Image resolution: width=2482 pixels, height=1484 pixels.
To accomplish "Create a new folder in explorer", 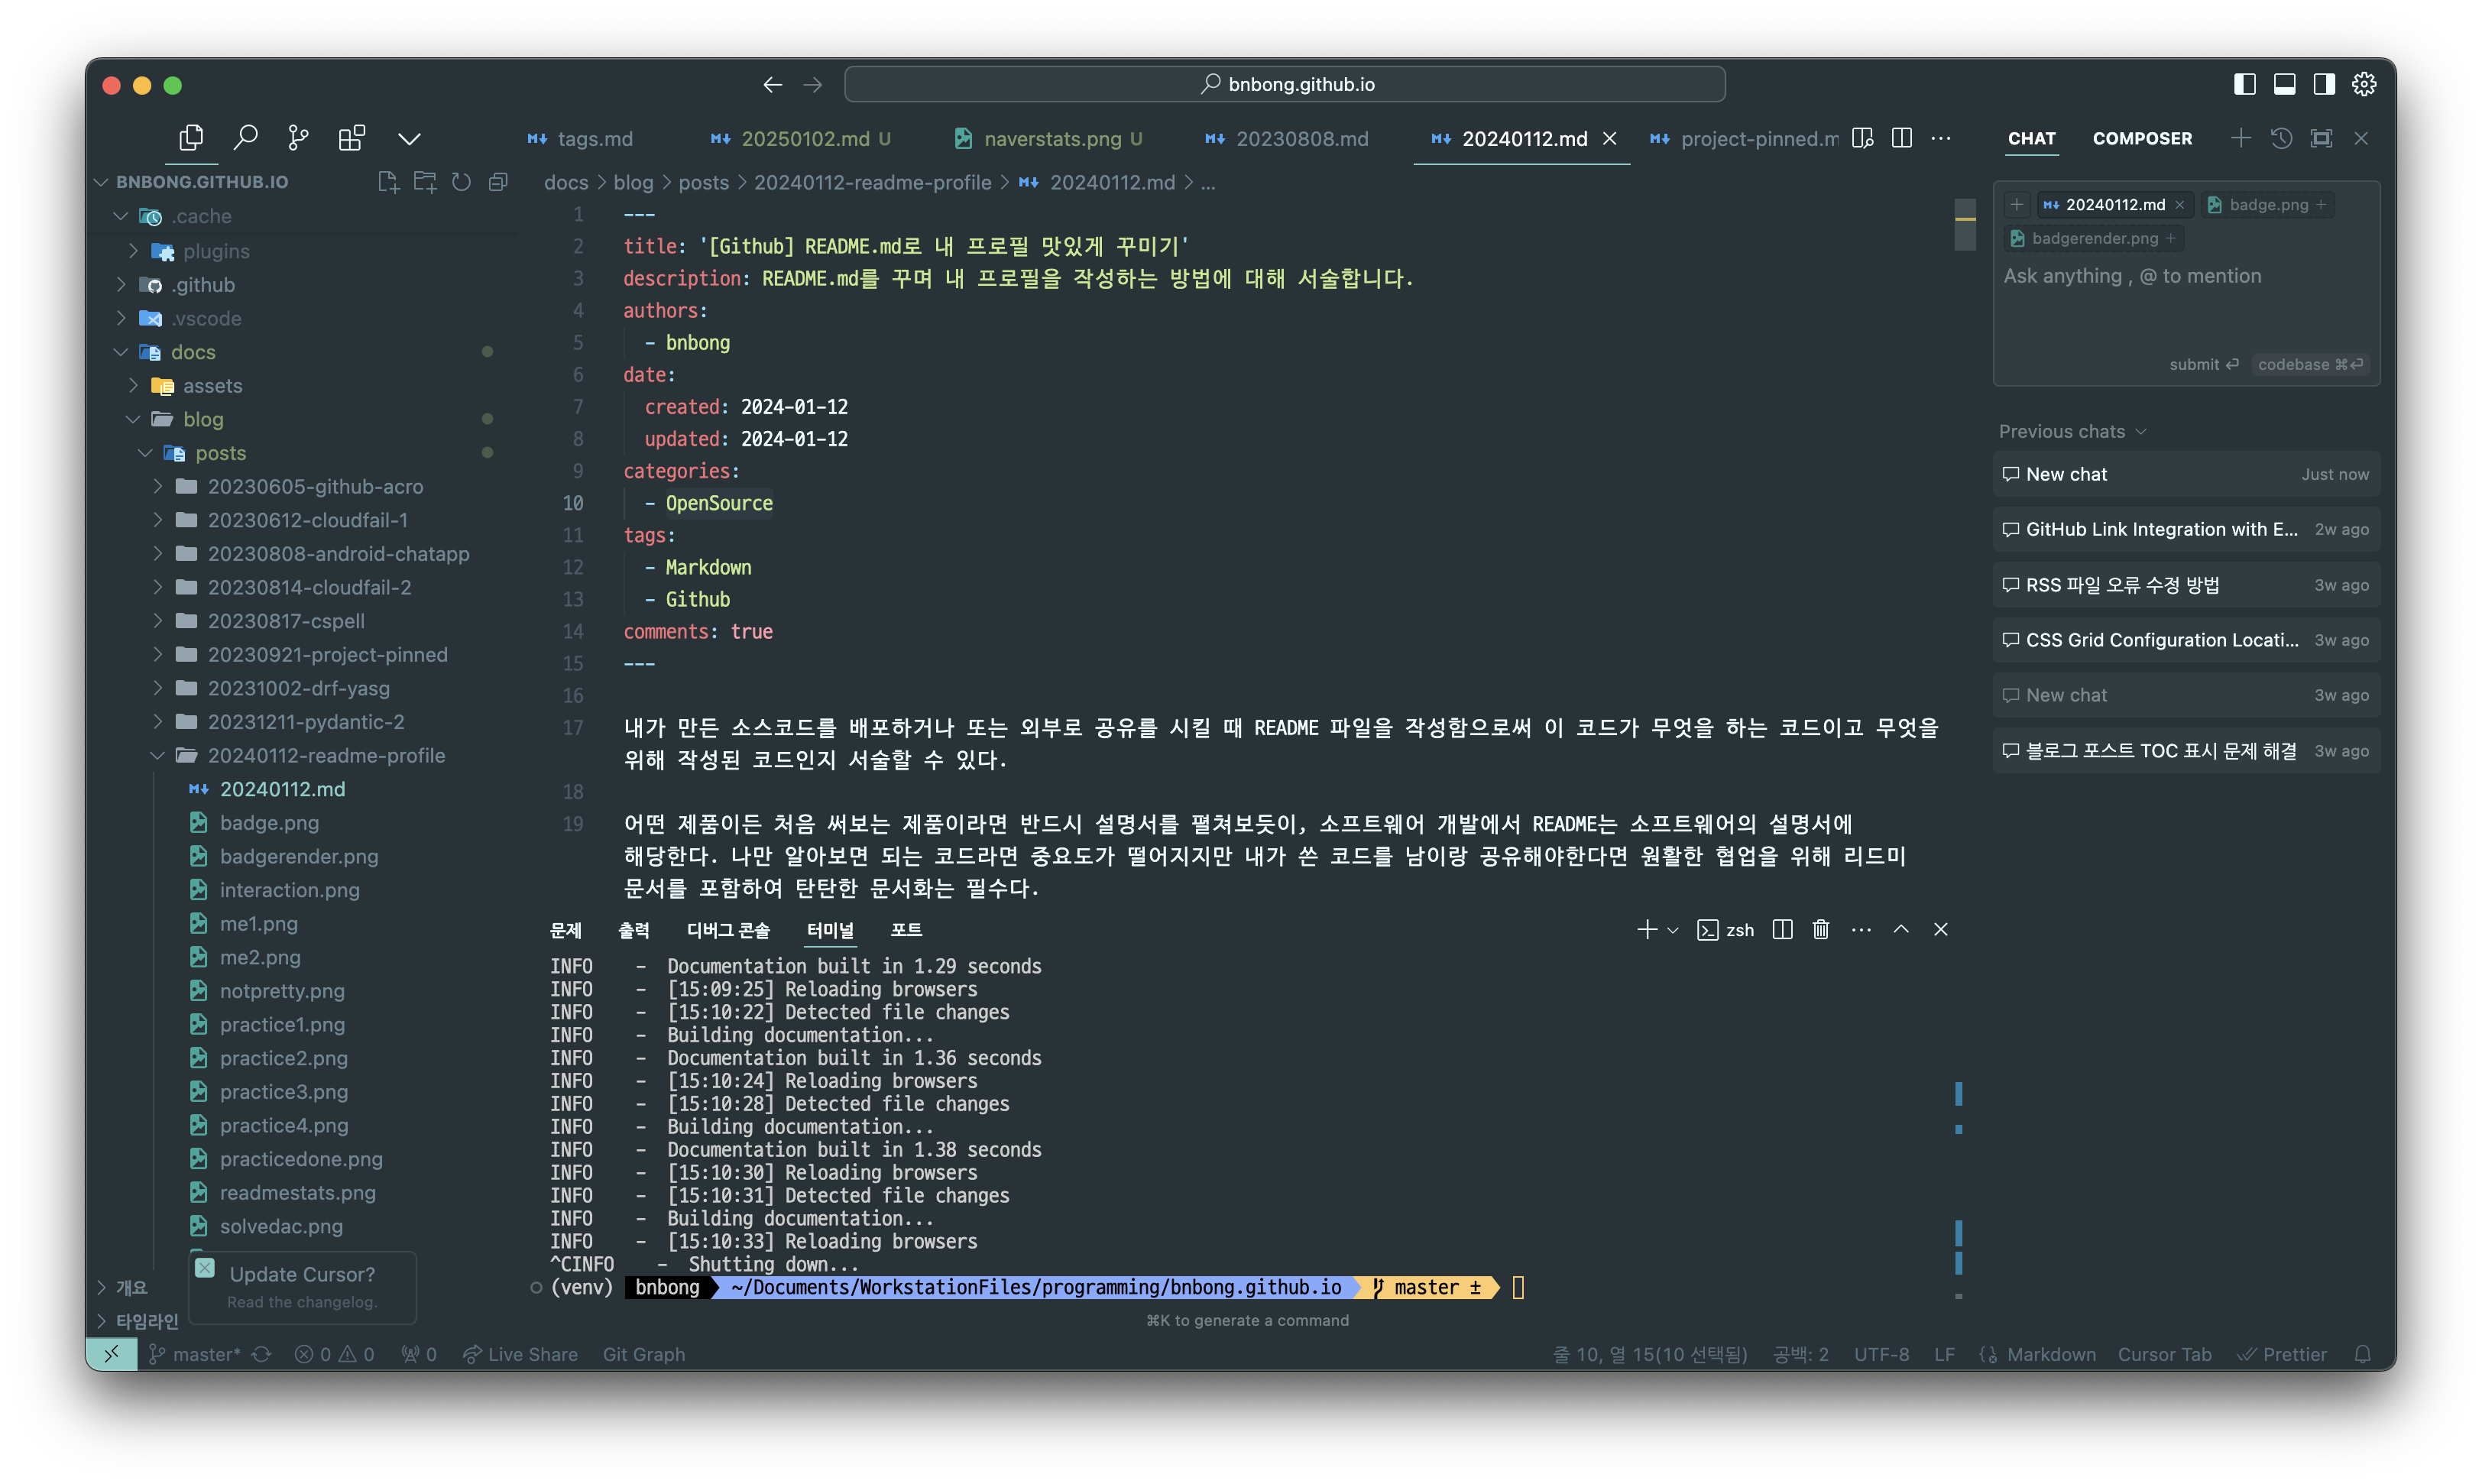I will pos(425,182).
